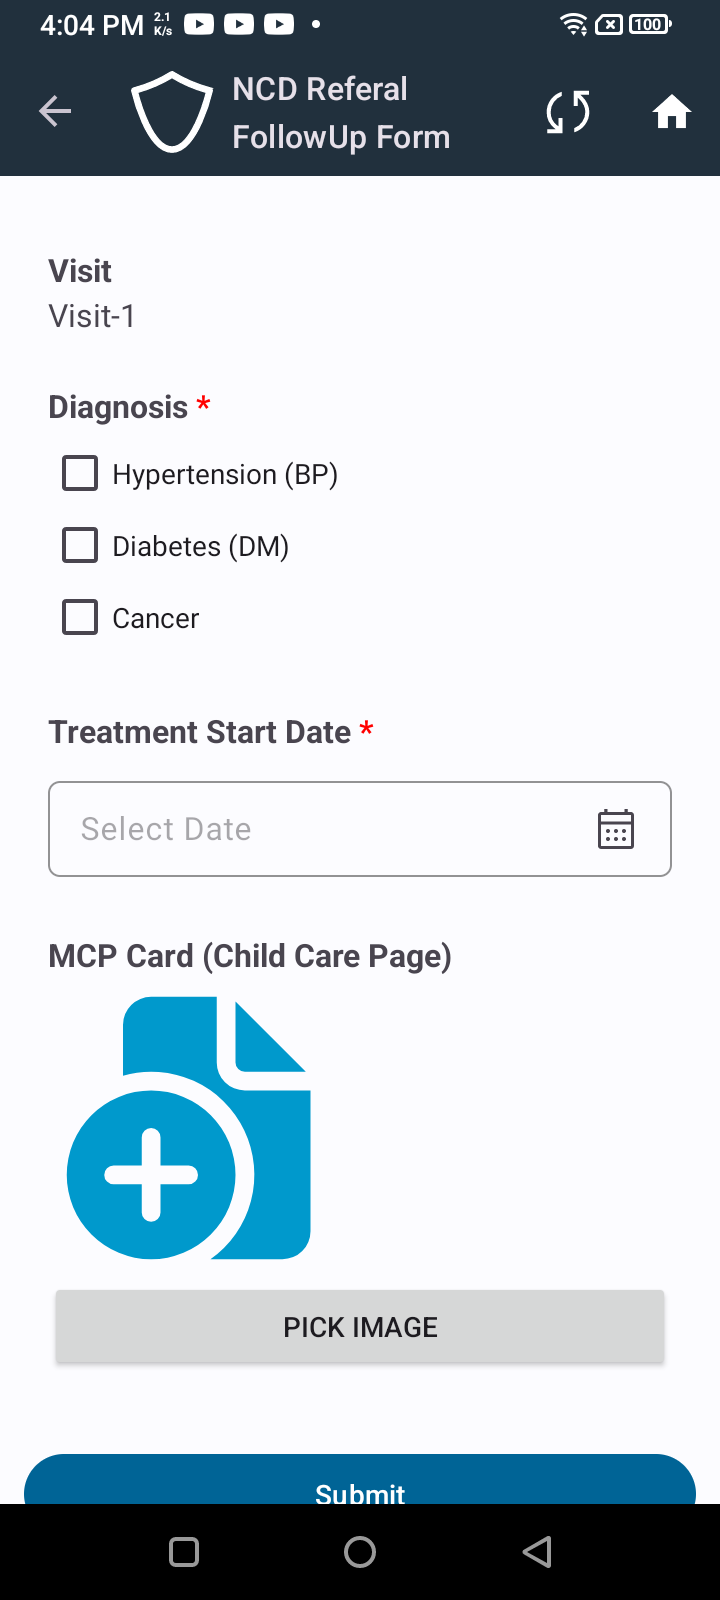Tap Android back triangle button
720x1600 pixels.
click(x=537, y=1552)
